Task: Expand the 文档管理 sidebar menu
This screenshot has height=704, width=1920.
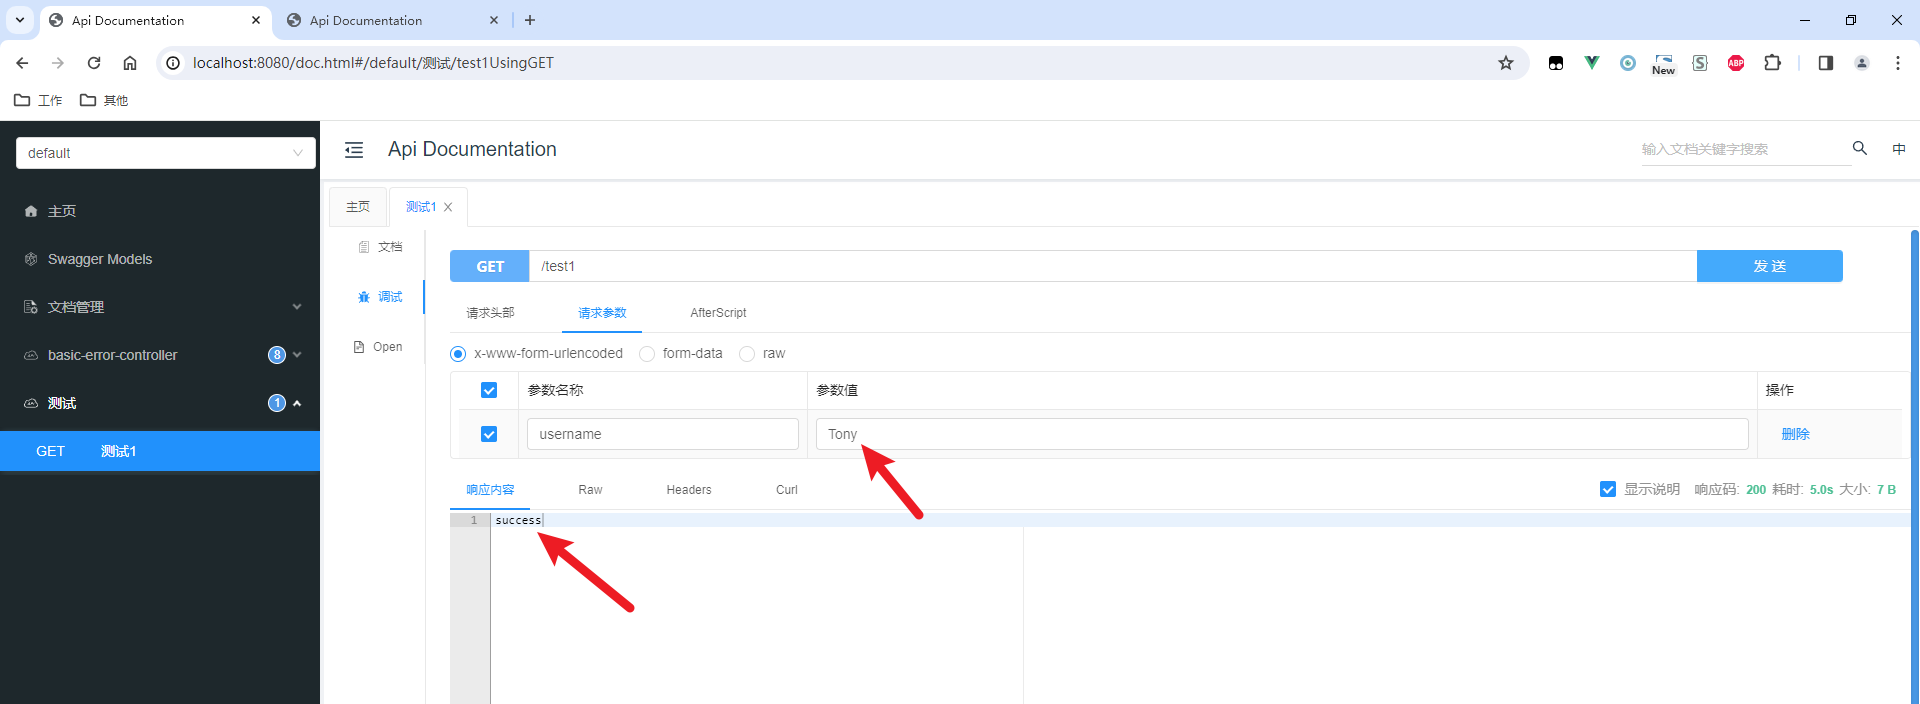Action: [x=160, y=307]
